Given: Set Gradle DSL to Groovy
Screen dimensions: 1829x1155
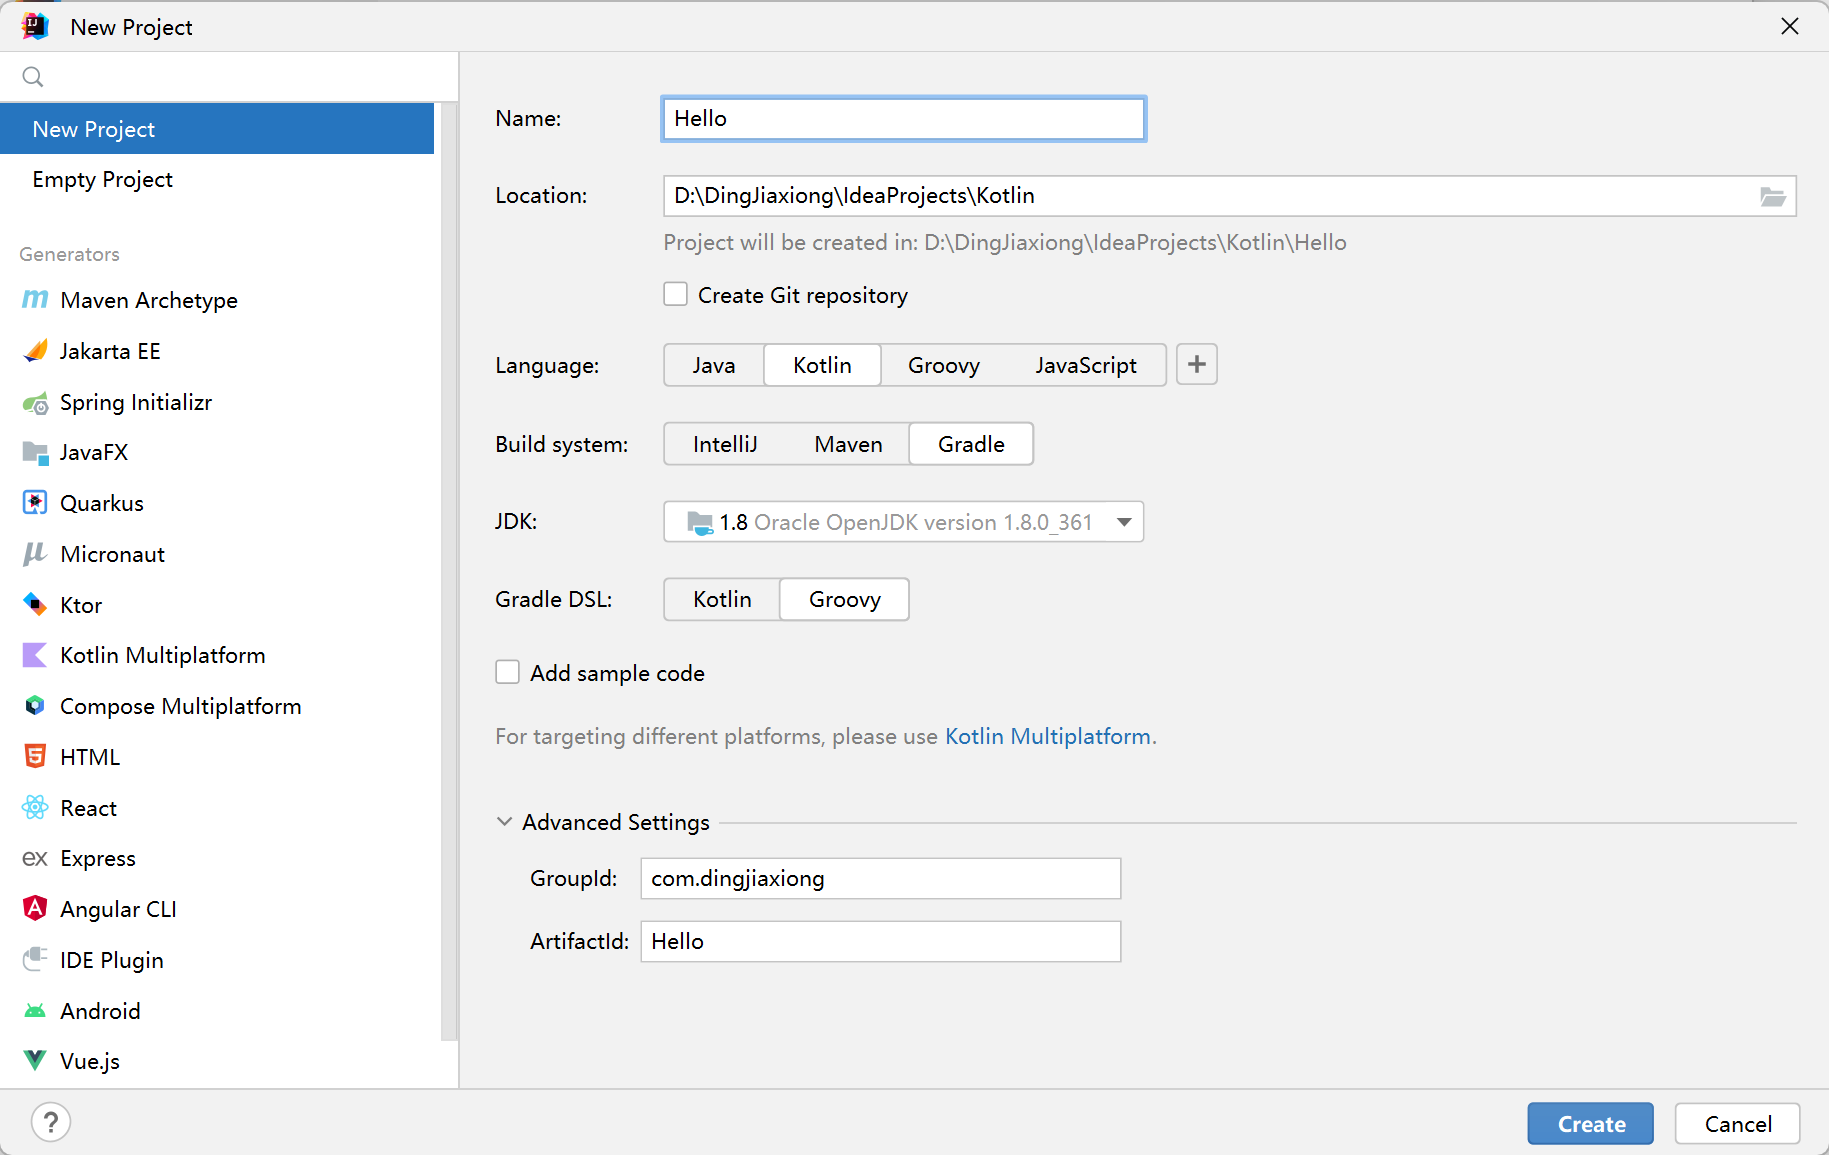Looking at the screenshot, I should tap(845, 599).
